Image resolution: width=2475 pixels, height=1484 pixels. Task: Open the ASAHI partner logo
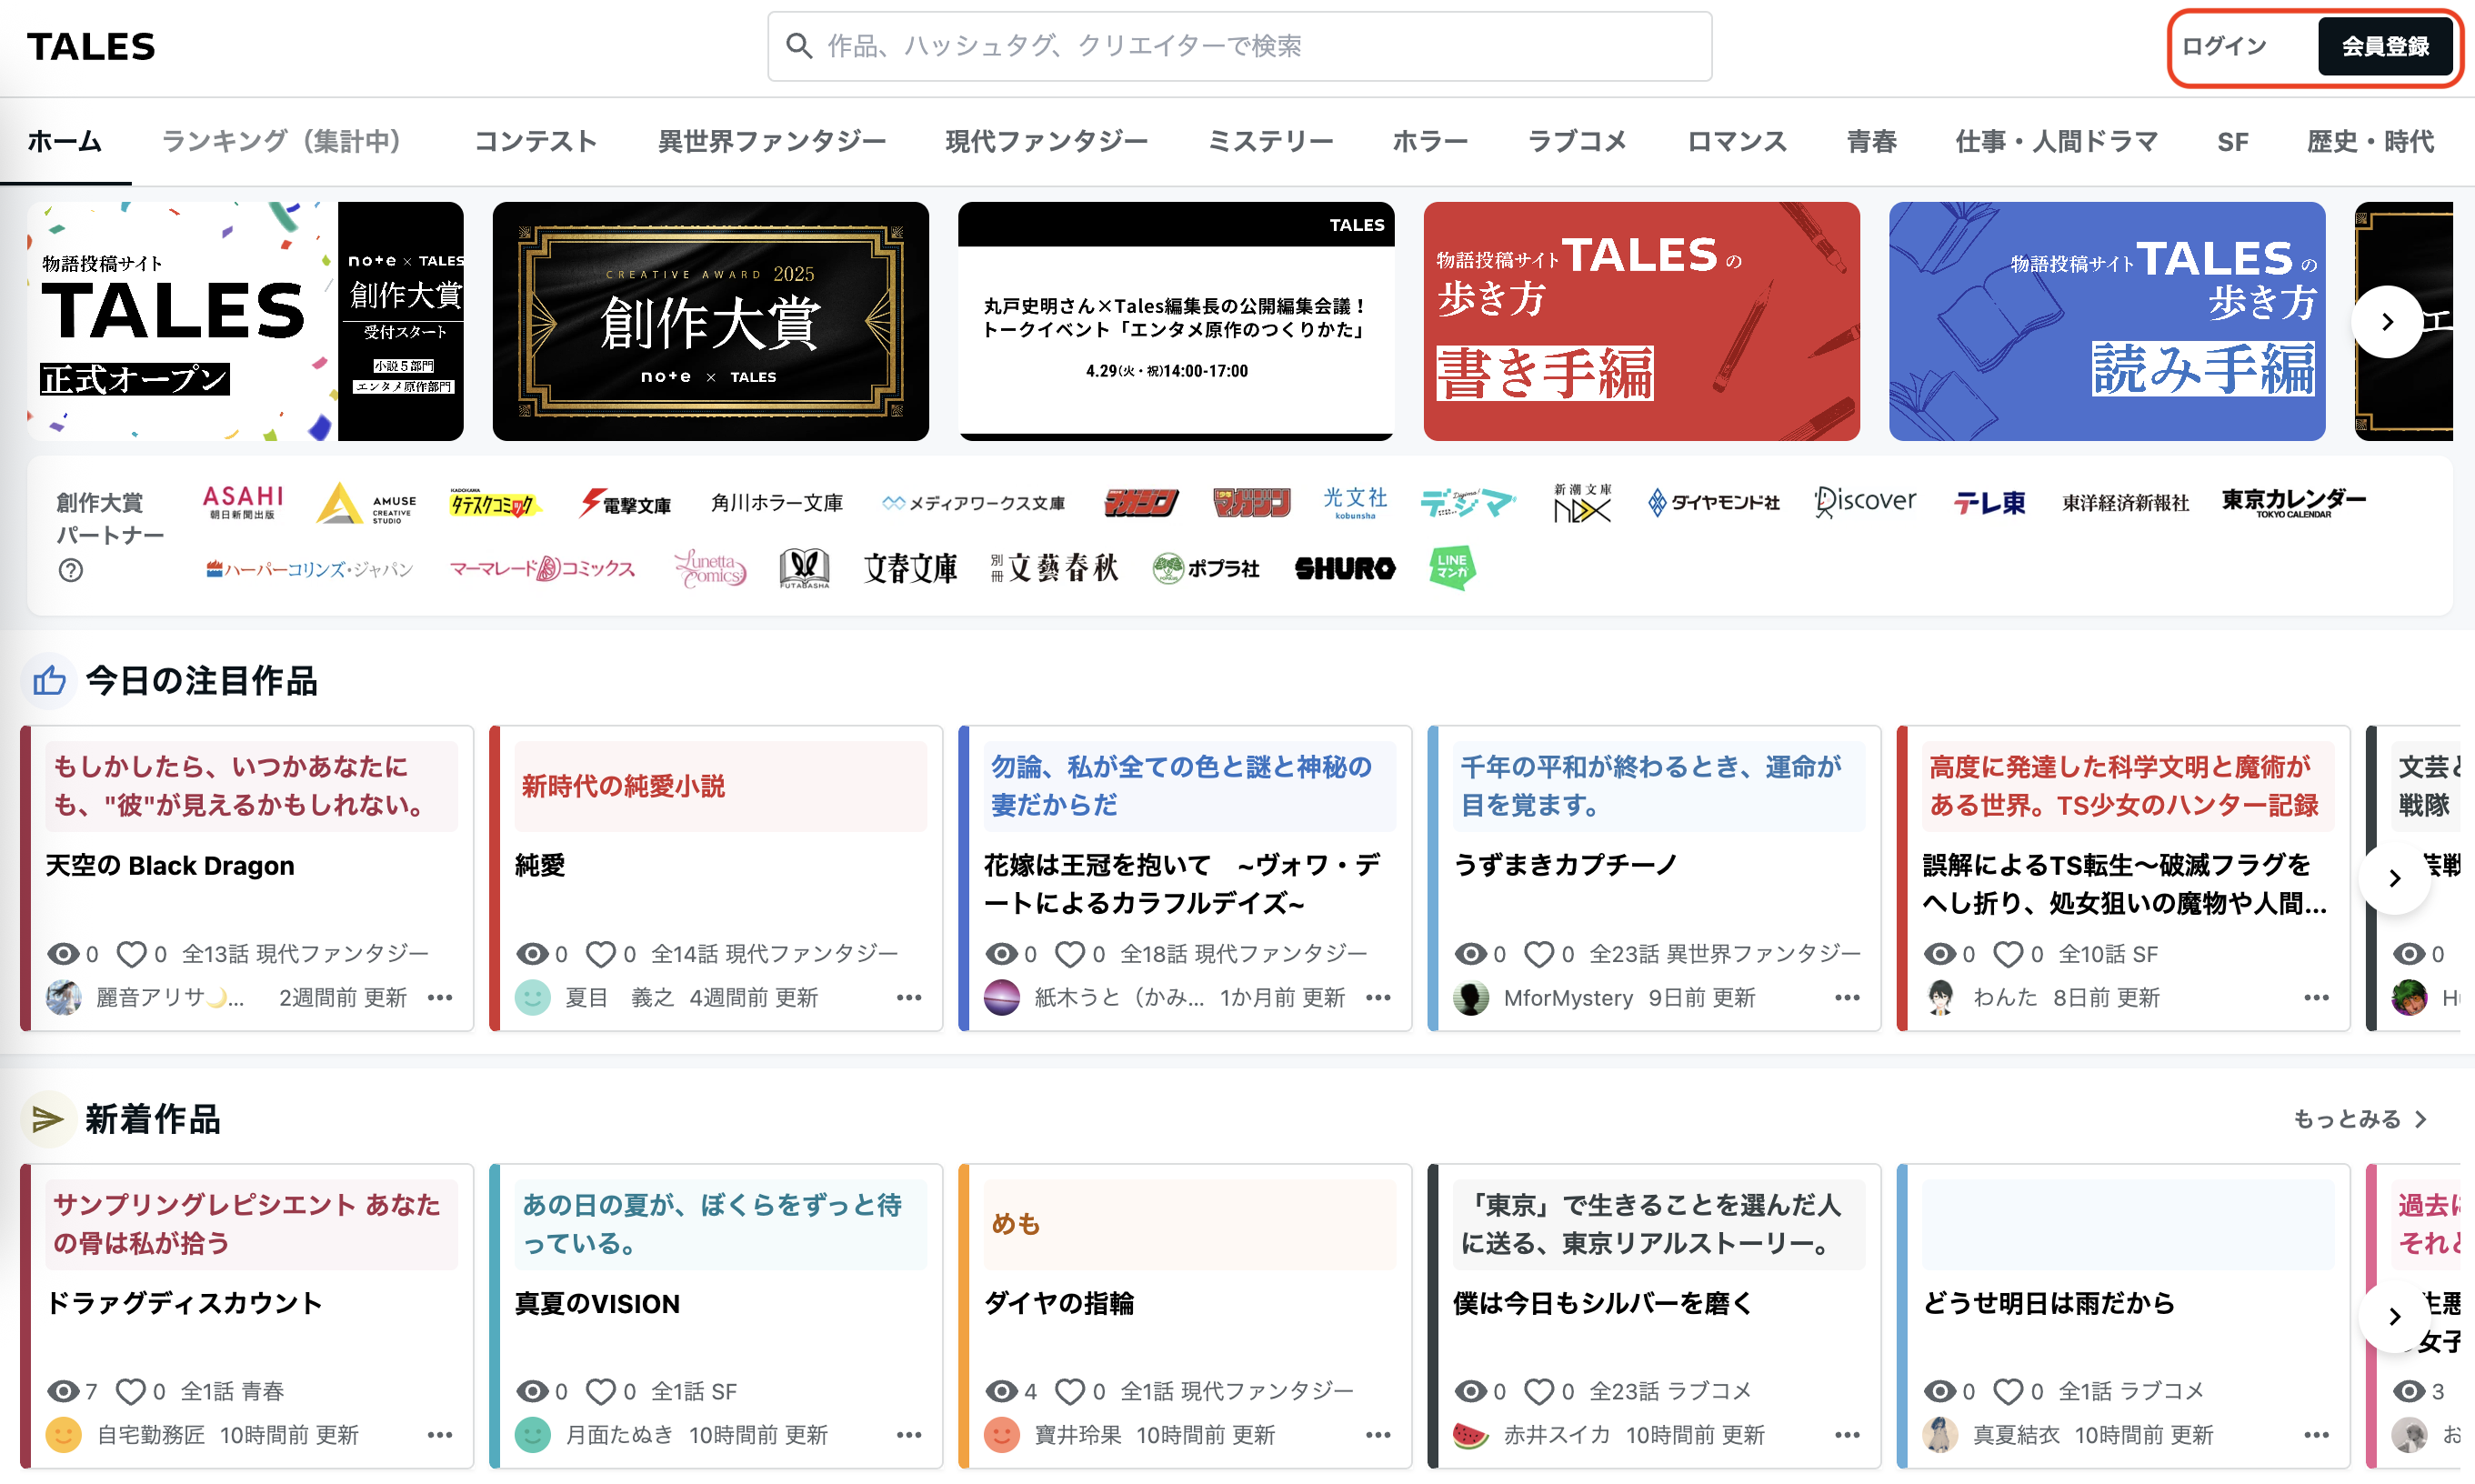pyautogui.click(x=243, y=502)
